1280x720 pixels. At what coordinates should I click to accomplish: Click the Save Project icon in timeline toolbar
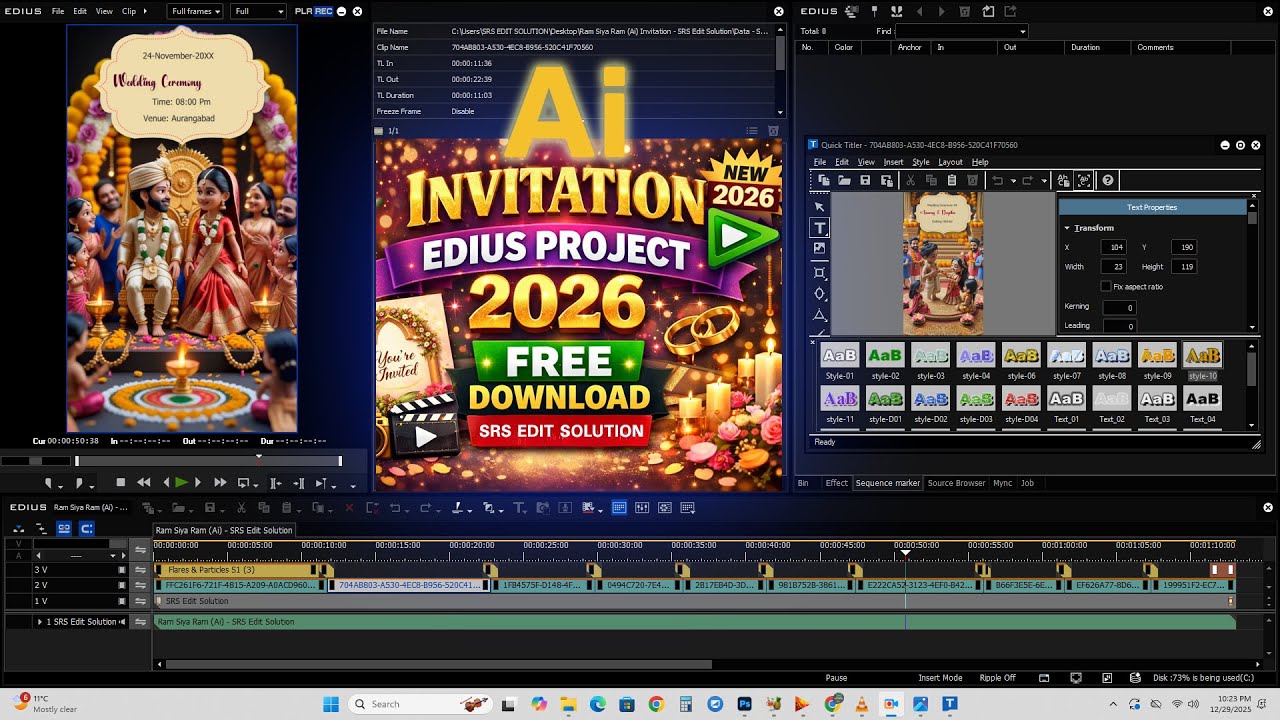coord(209,508)
